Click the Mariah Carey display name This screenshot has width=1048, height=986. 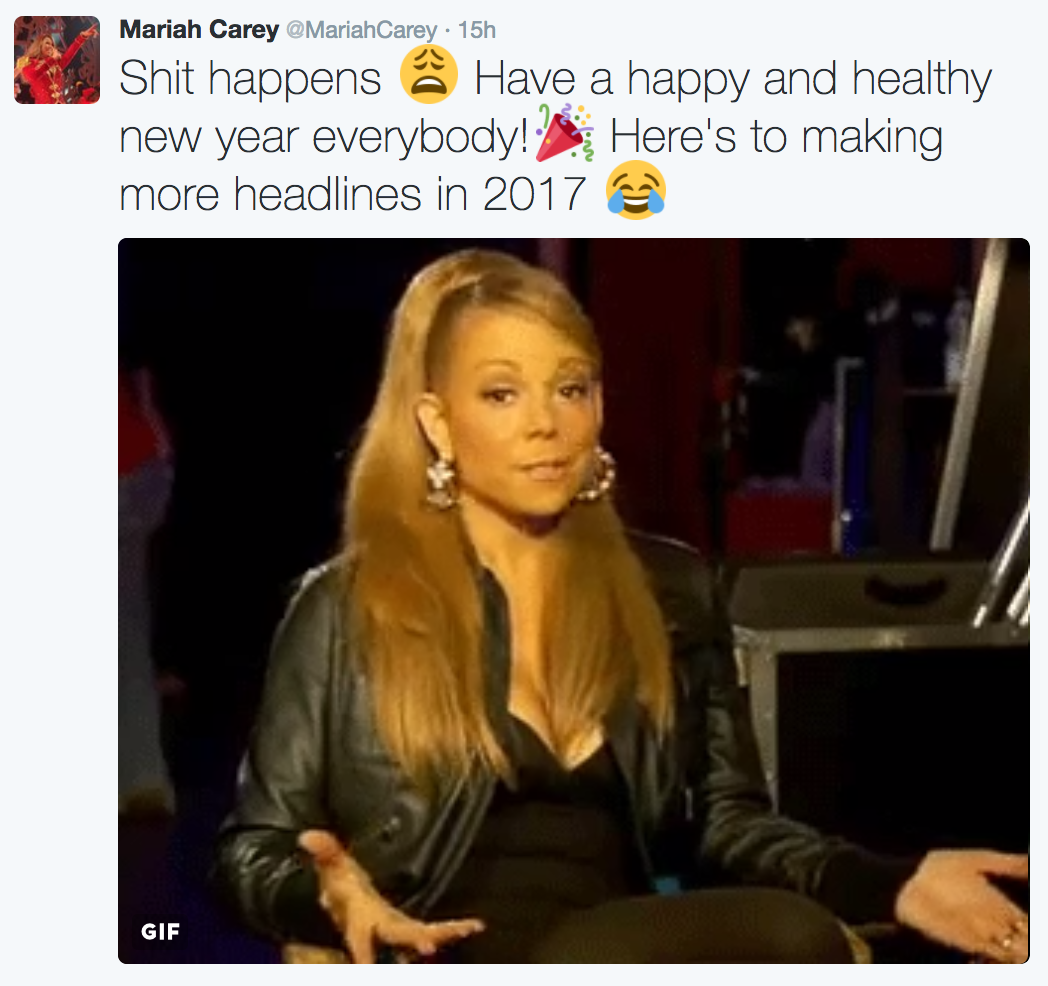point(199,29)
